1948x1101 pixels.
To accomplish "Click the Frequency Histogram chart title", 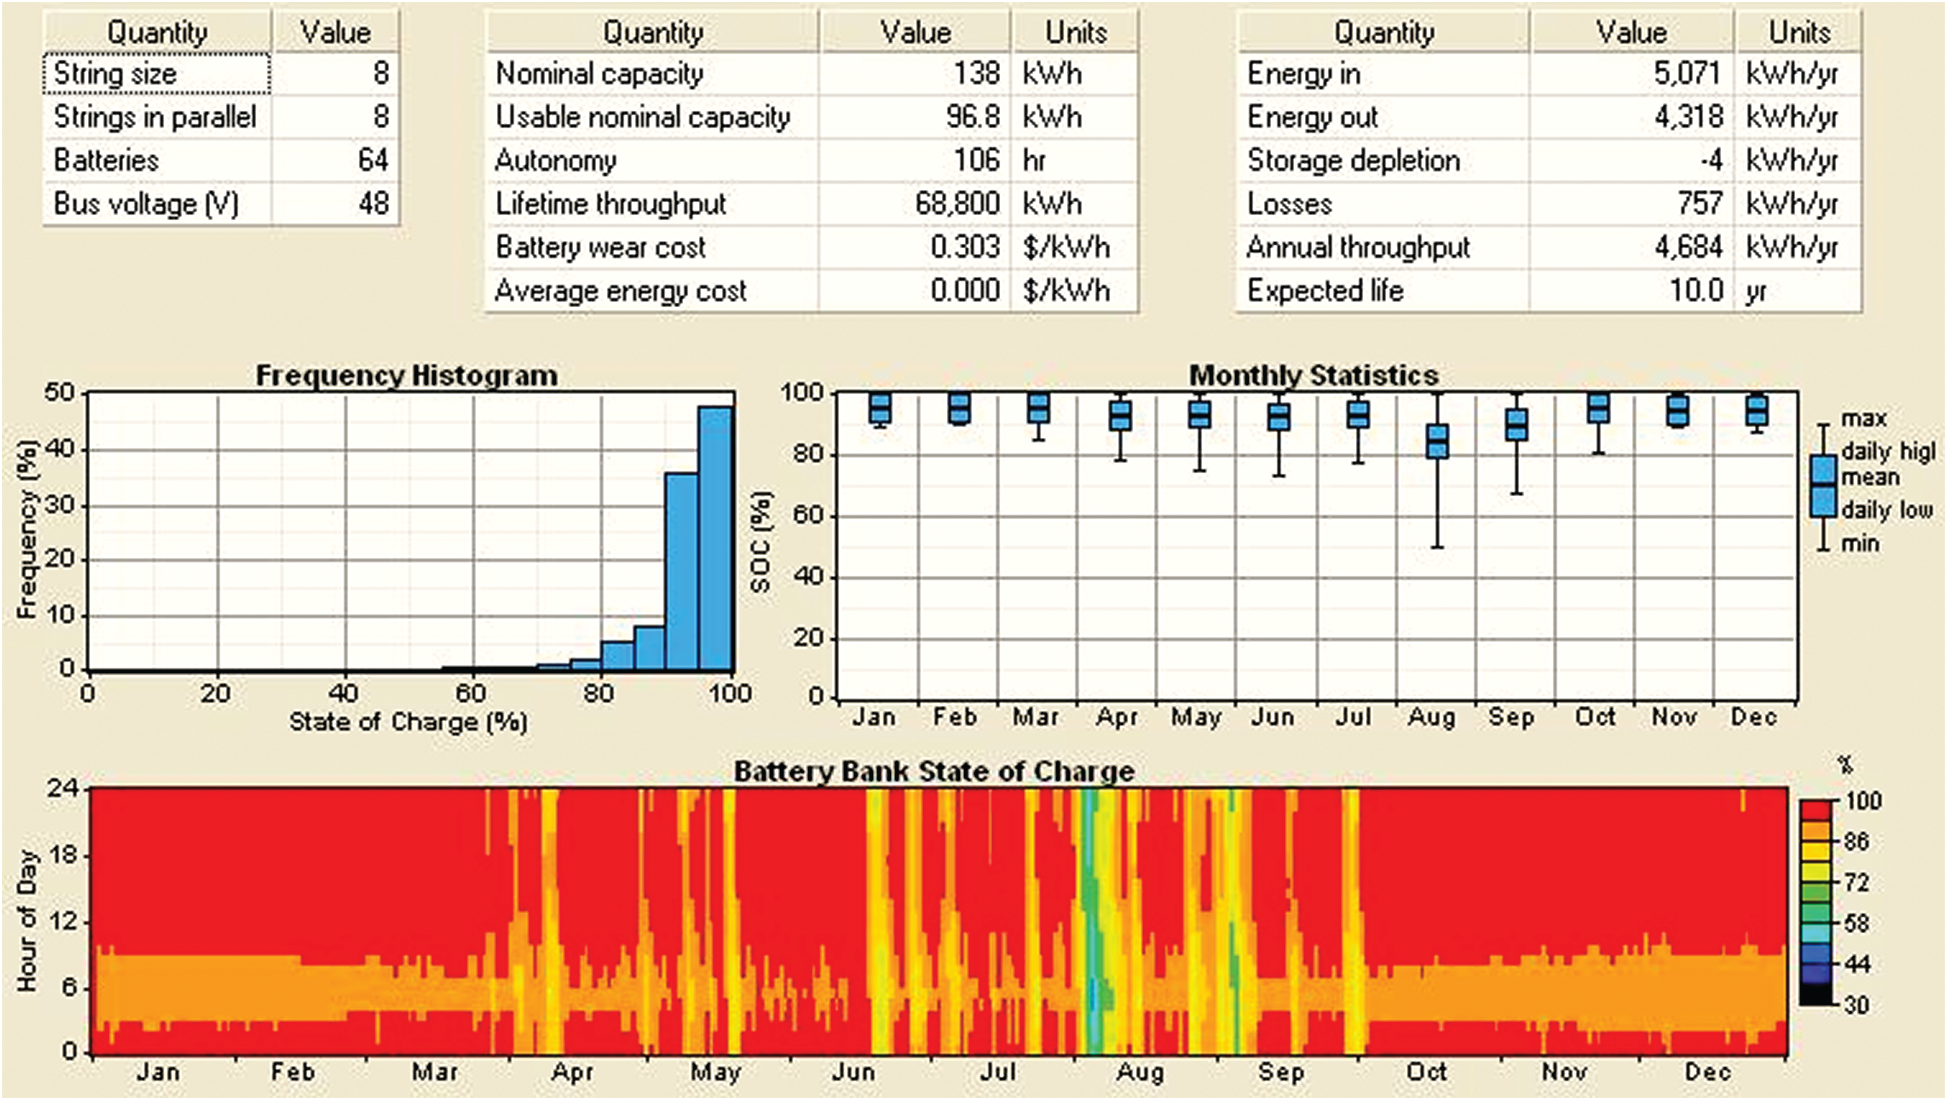I will pos(406,376).
